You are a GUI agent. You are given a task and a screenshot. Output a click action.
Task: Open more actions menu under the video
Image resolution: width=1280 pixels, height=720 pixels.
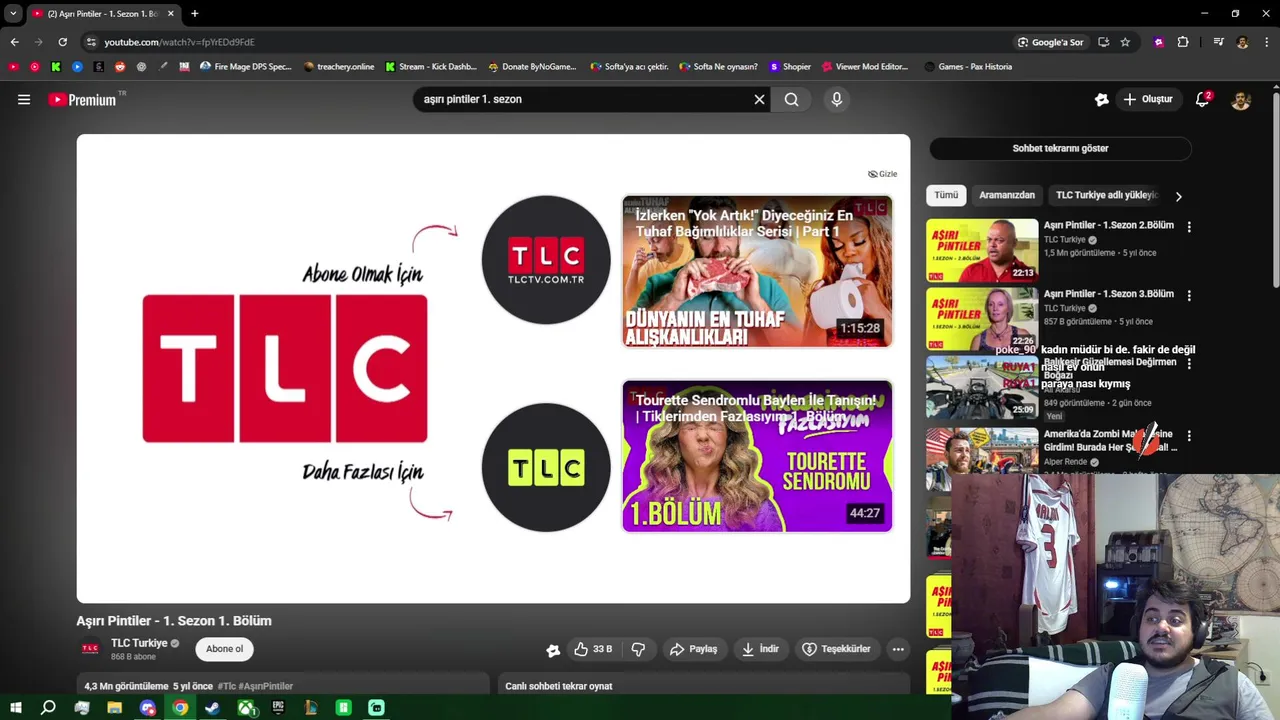pos(898,649)
